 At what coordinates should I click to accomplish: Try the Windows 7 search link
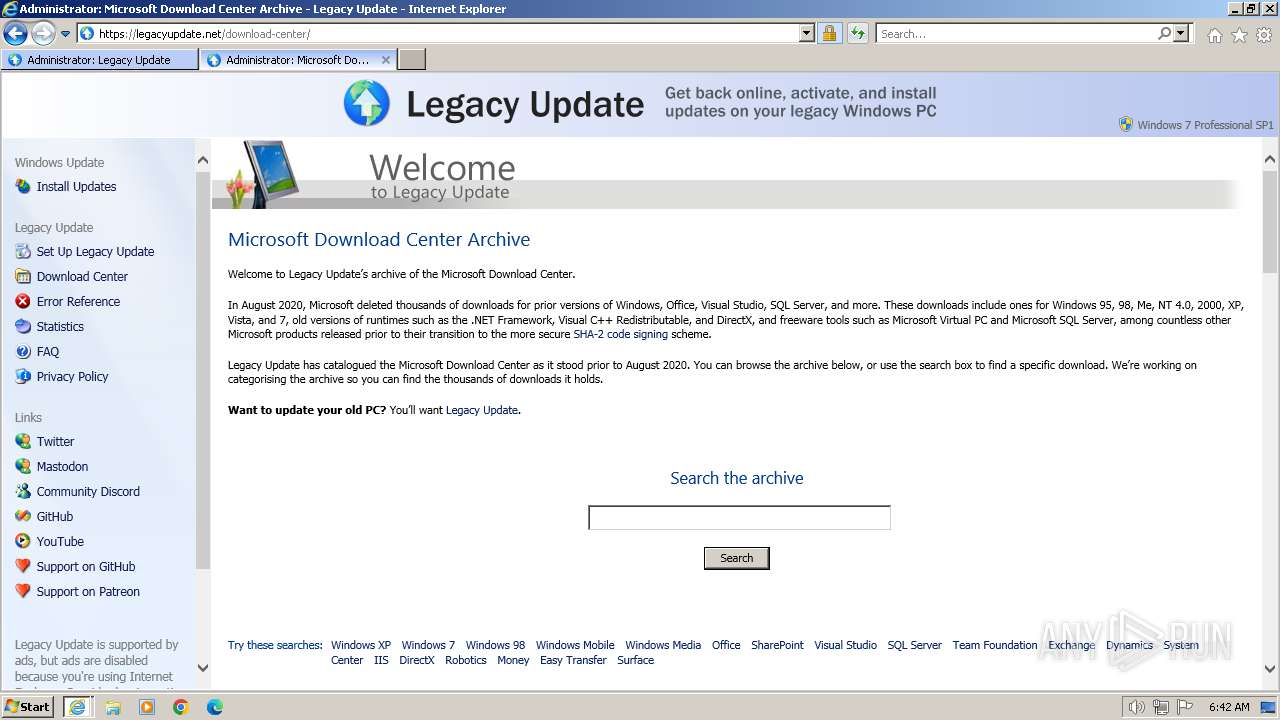(x=428, y=645)
